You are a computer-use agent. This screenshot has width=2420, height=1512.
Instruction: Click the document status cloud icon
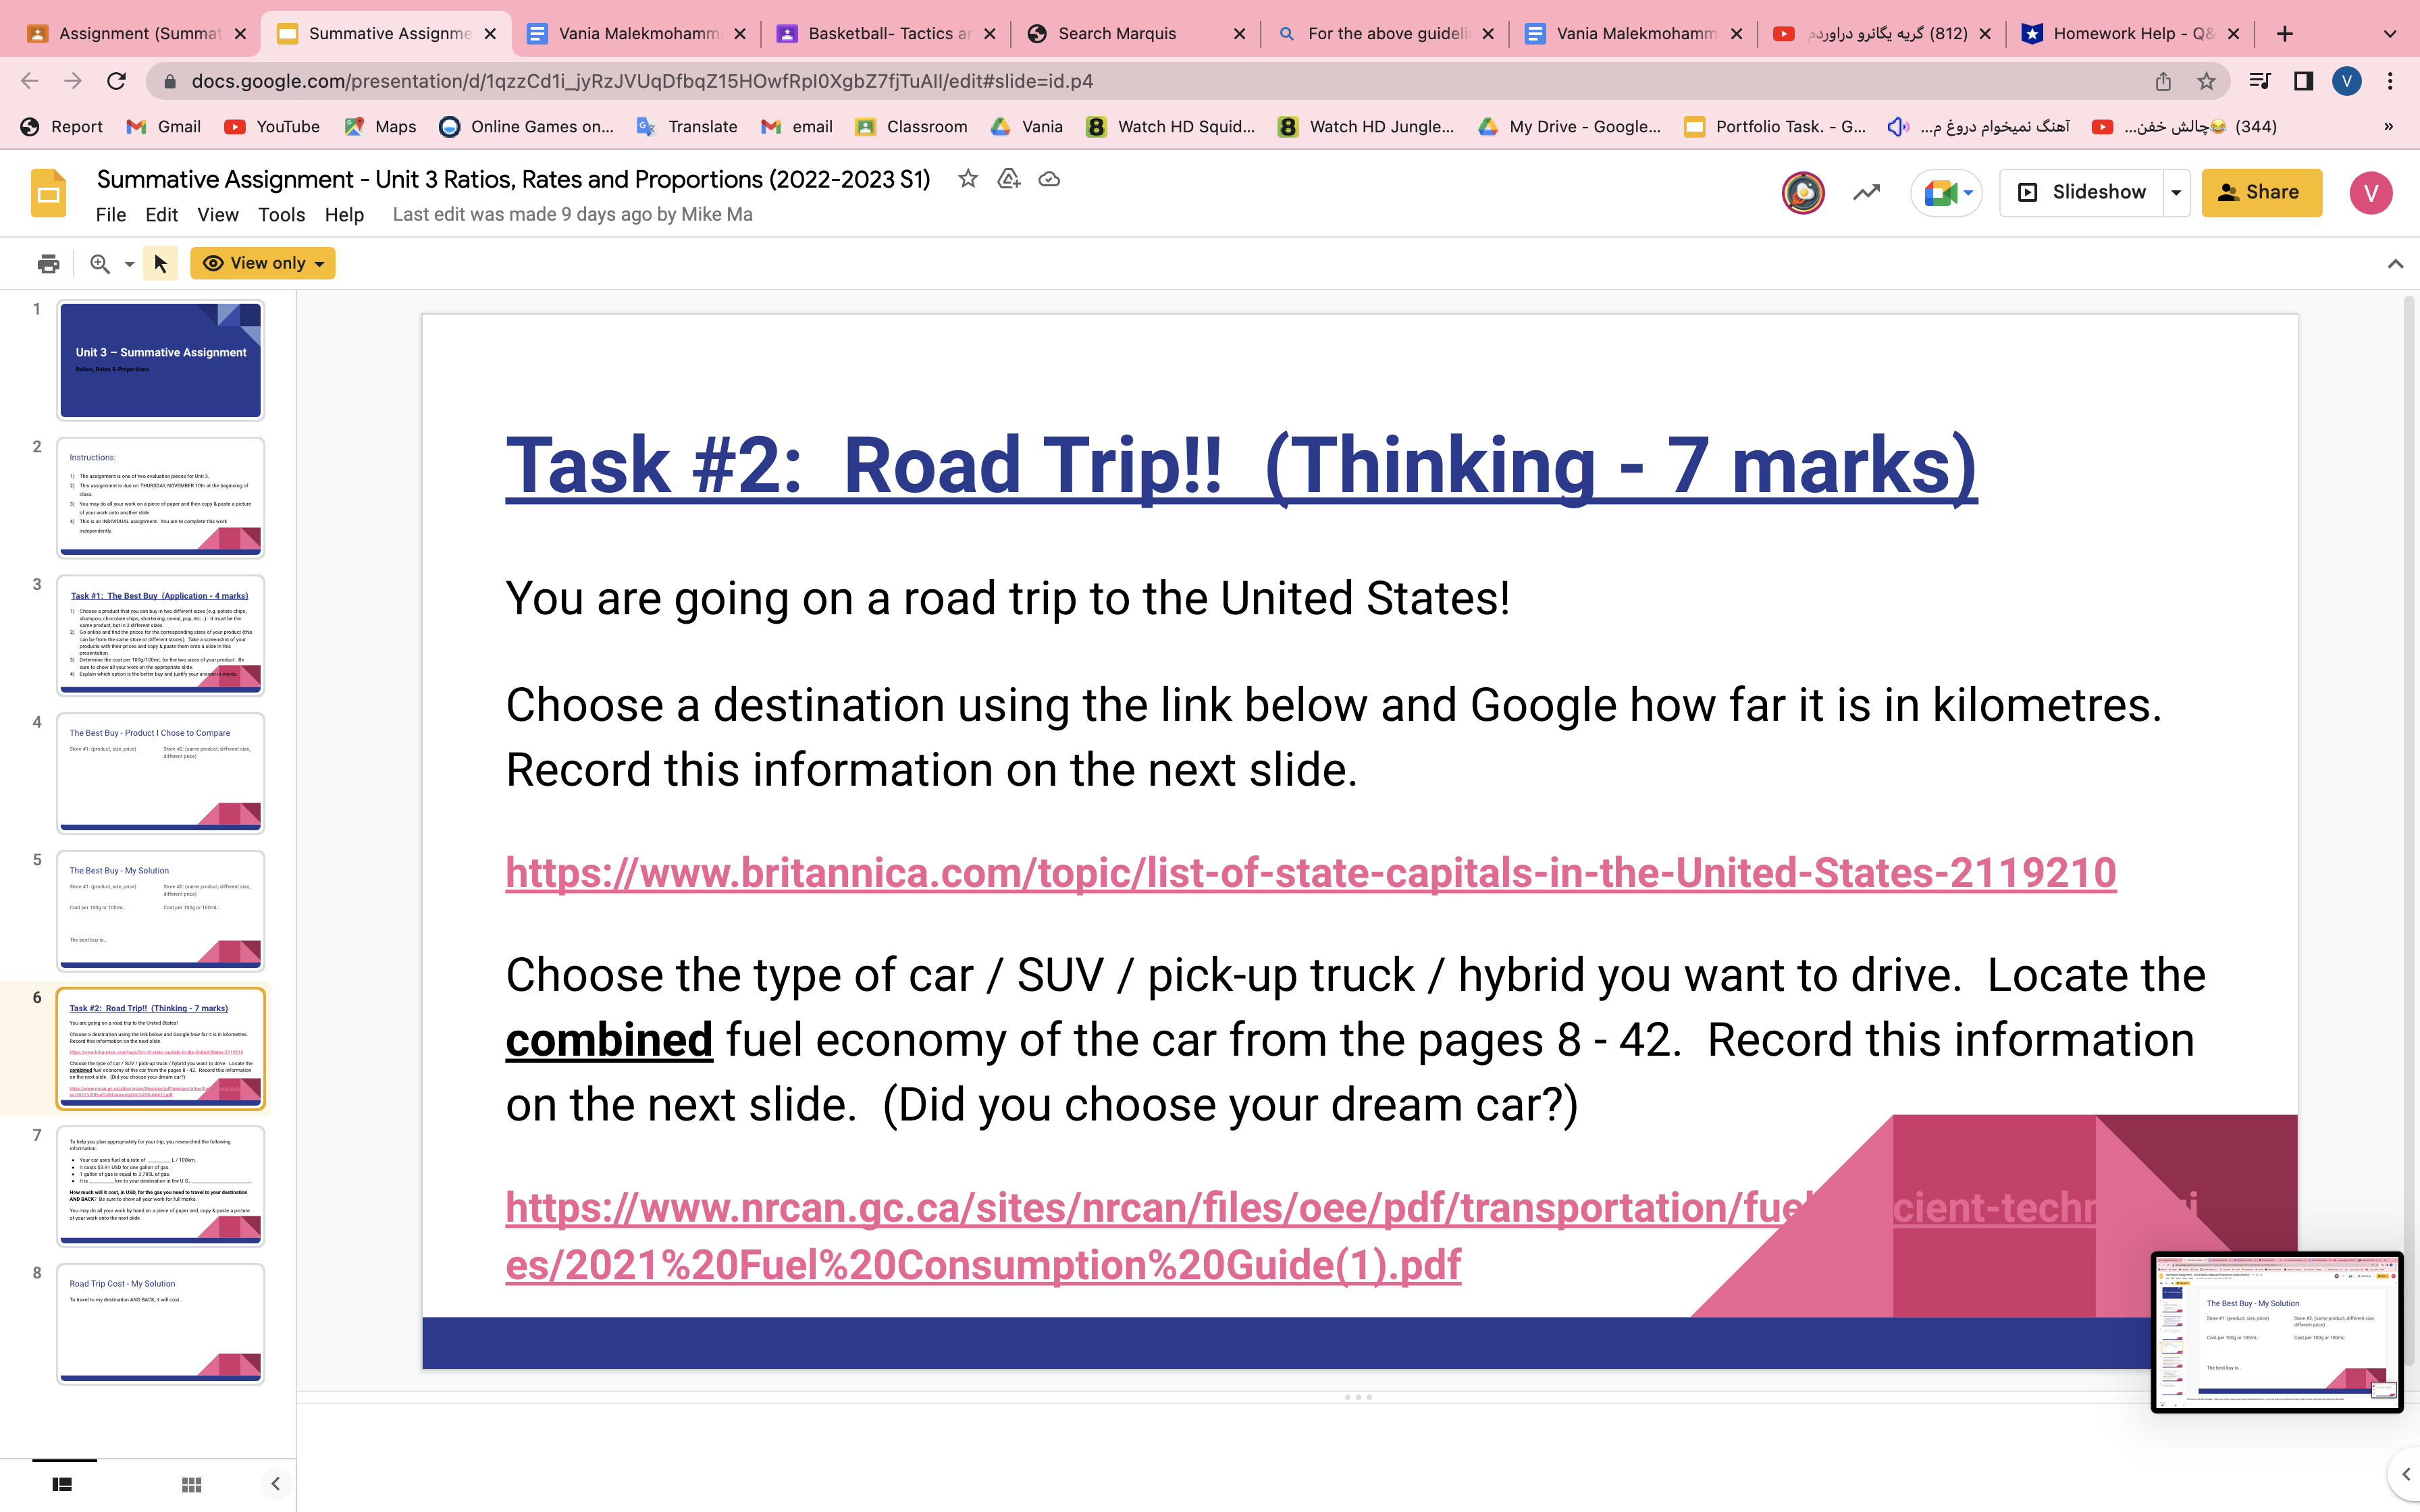click(x=1049, y=179)
